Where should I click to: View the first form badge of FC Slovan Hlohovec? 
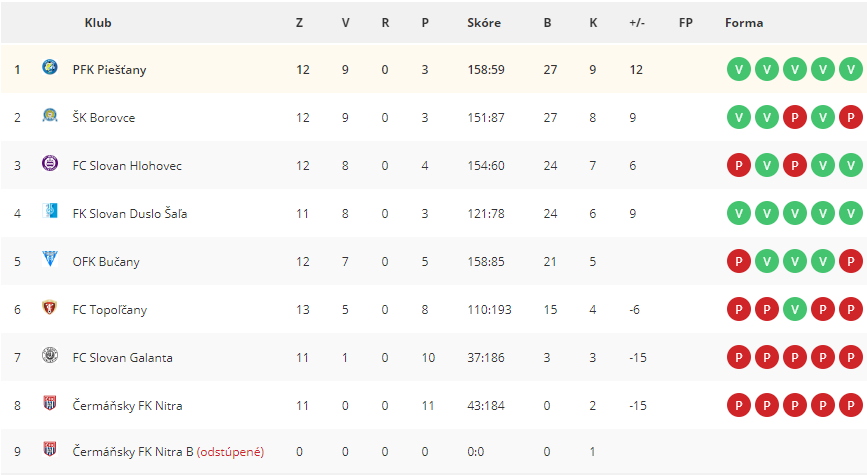pyautogui.click(x=739, y=165)
